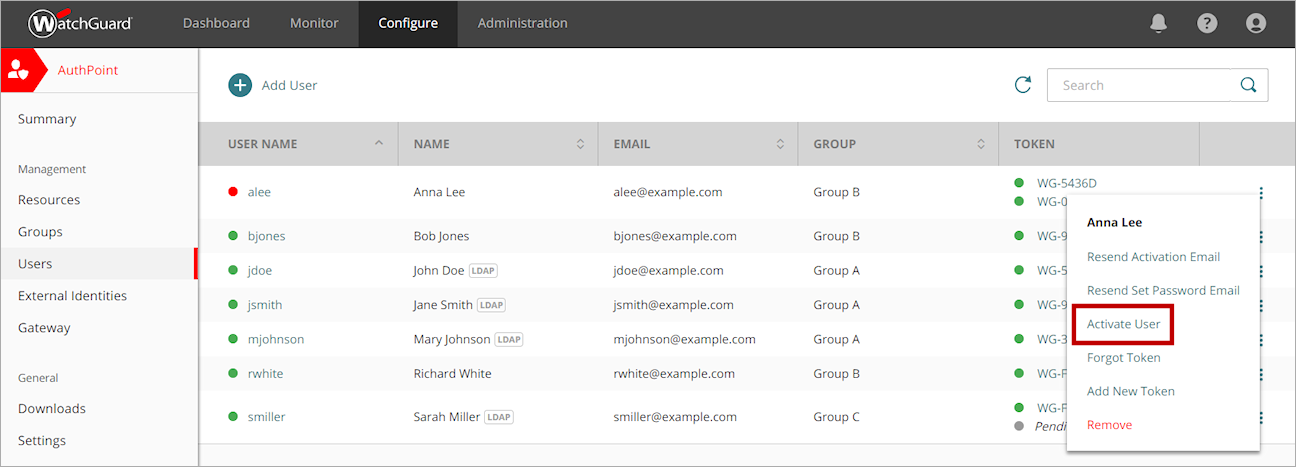Sort table by Email column arrows

click(x=780, y=144)
